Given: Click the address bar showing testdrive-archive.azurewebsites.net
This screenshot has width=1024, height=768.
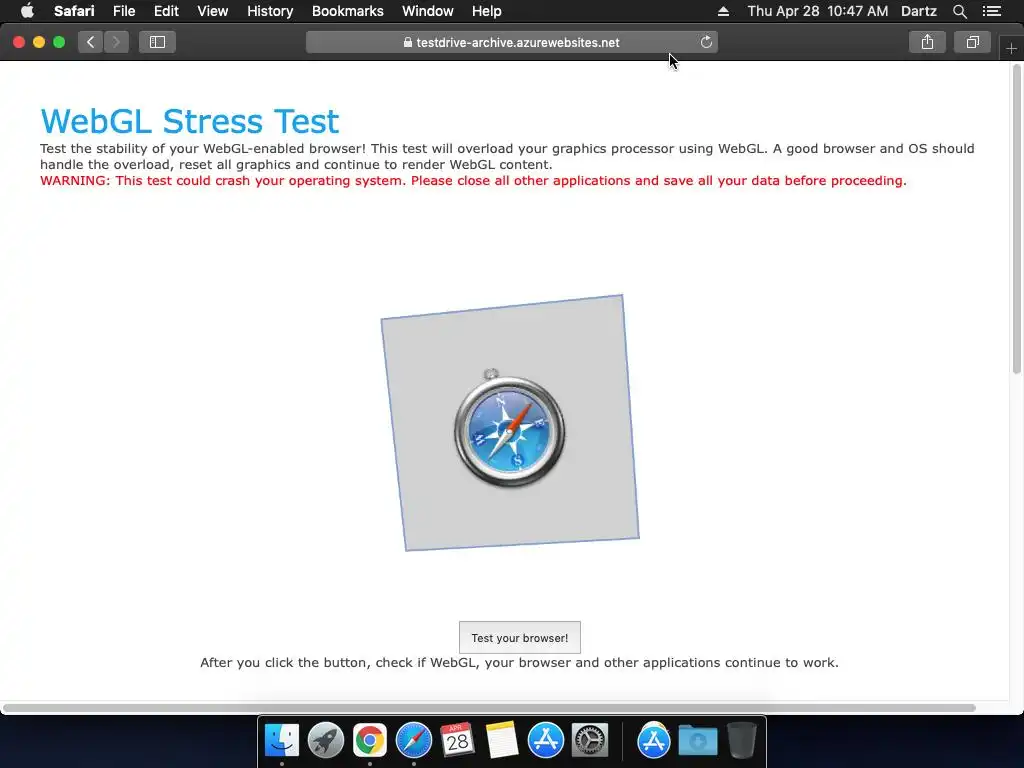Looking at the screenshot, I should point(511,42).
